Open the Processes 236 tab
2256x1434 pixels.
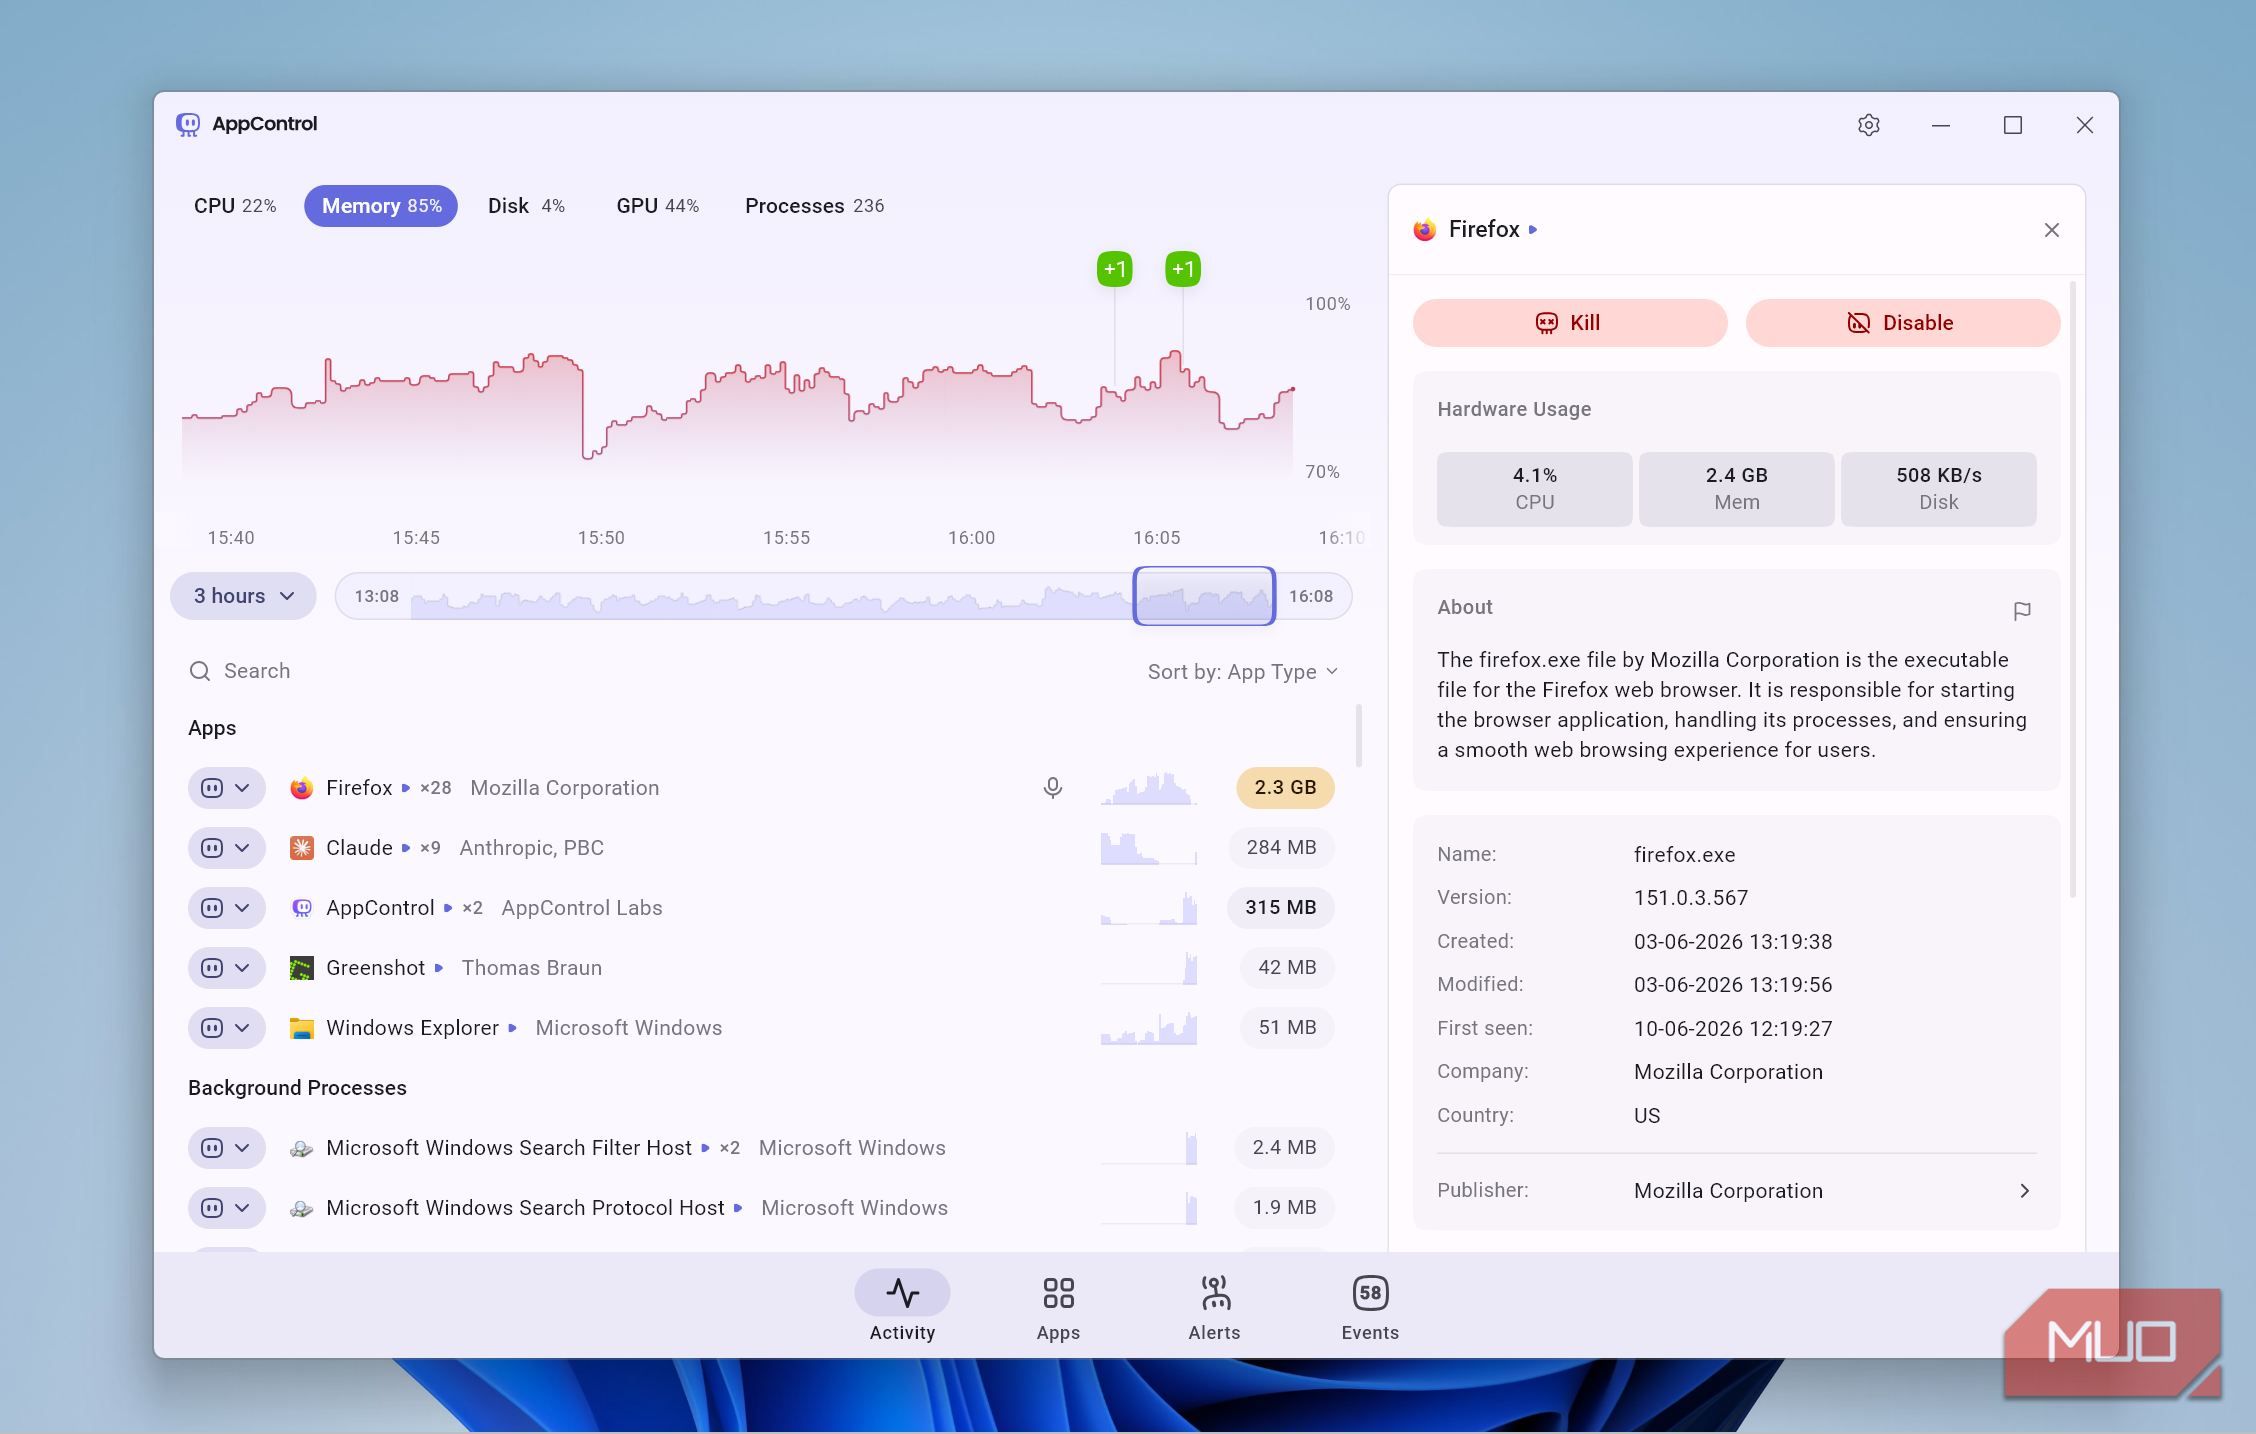(x=814, y=206)
